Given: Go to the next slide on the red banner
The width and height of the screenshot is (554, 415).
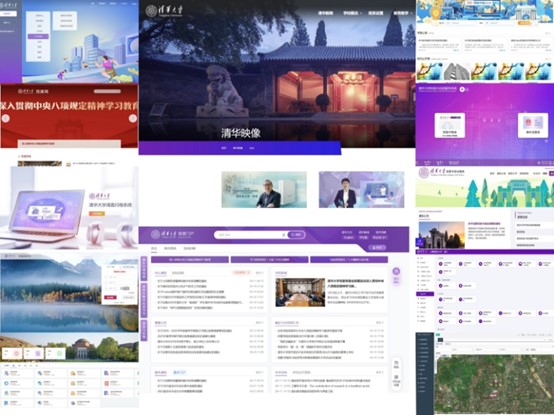Looking at the screenshot, I should [132, 118].
